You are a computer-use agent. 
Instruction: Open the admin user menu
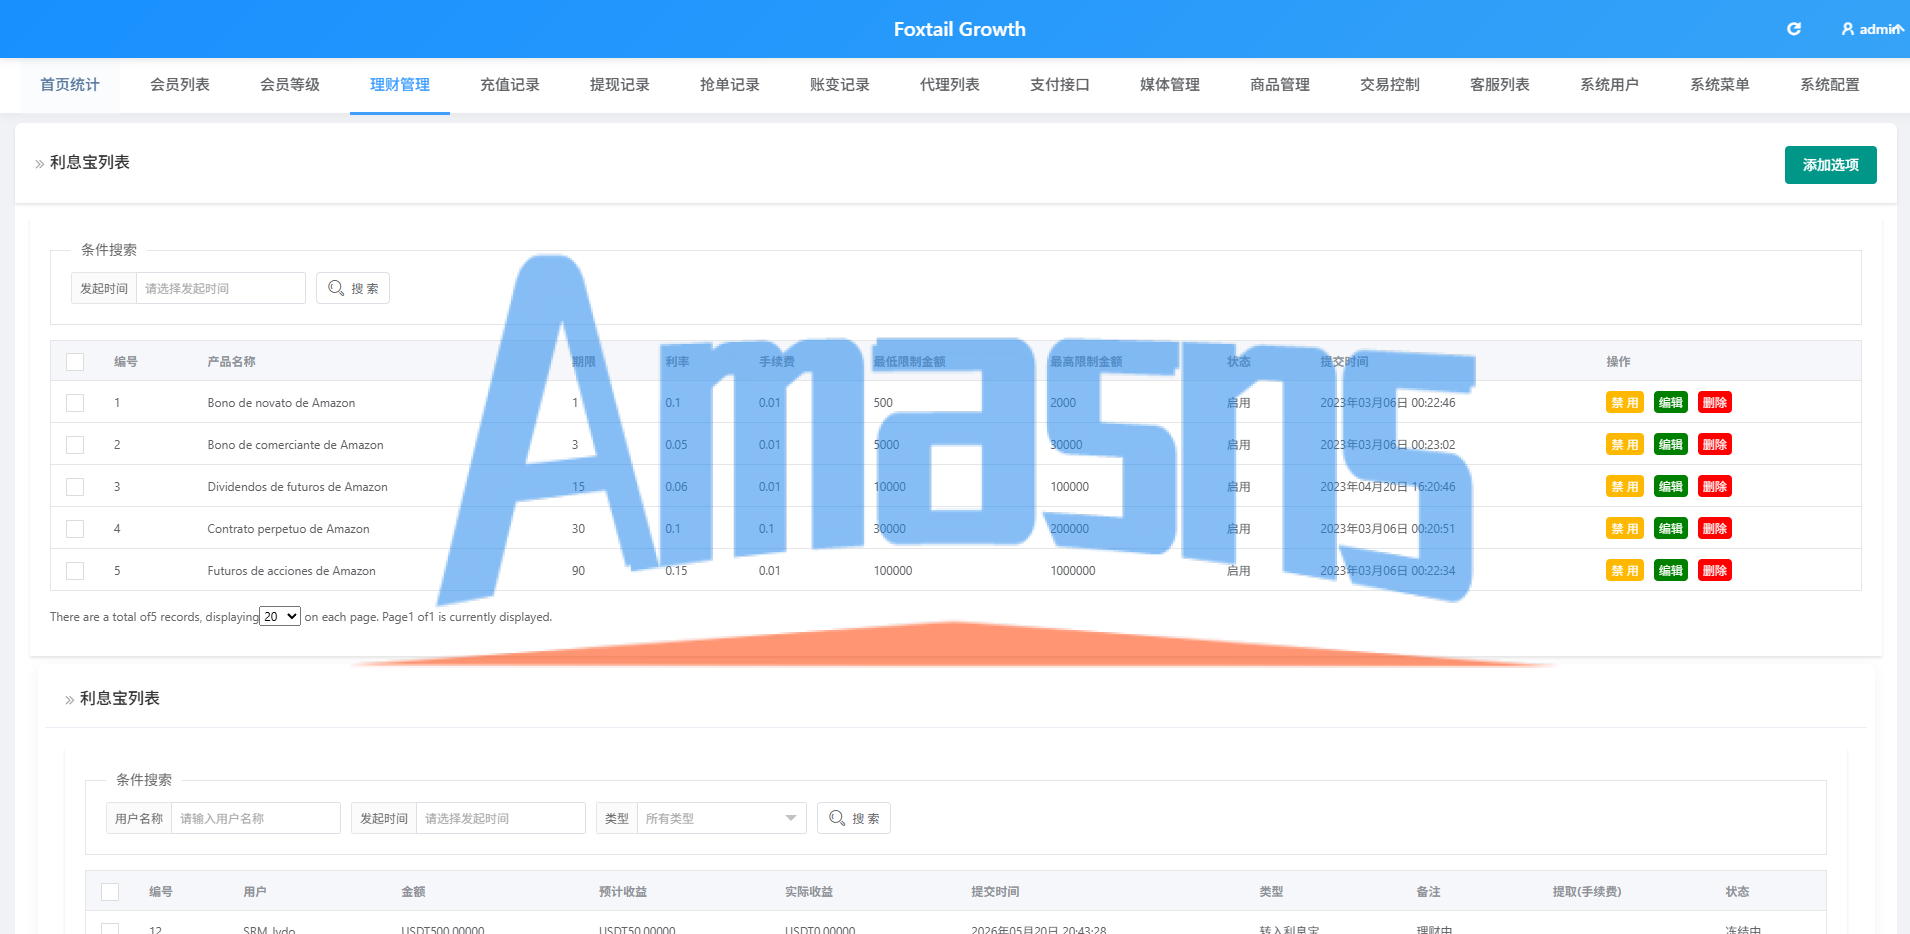[1872, 29]
